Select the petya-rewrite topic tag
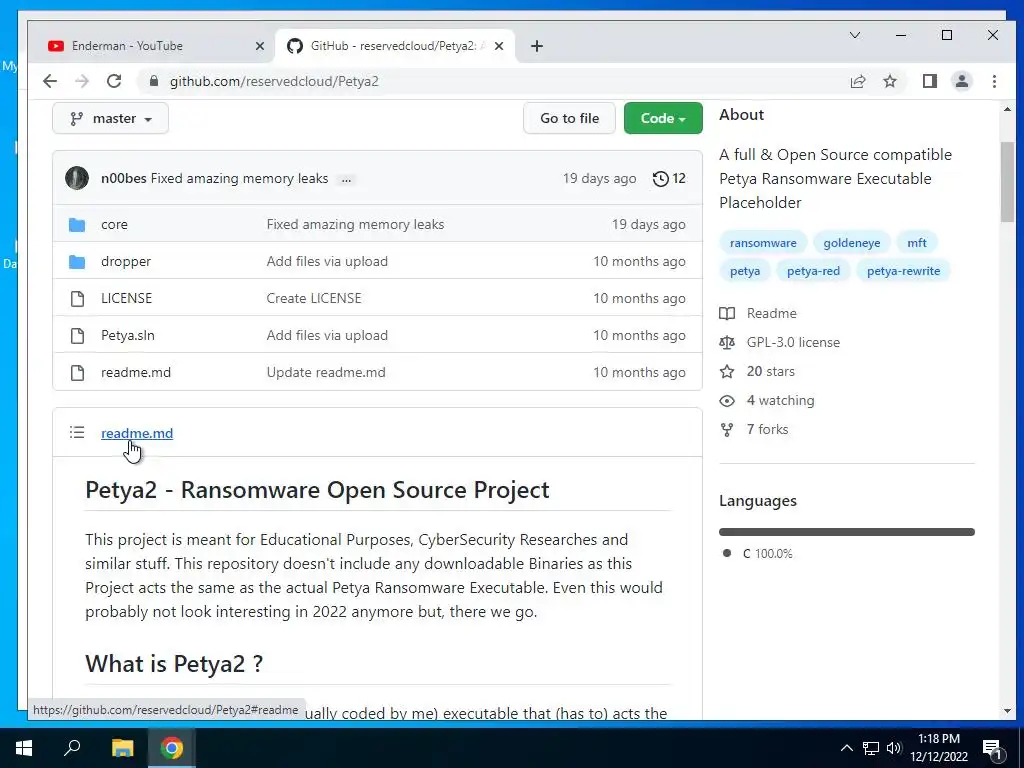This screenshot has height=768, width=1024. 903,271
